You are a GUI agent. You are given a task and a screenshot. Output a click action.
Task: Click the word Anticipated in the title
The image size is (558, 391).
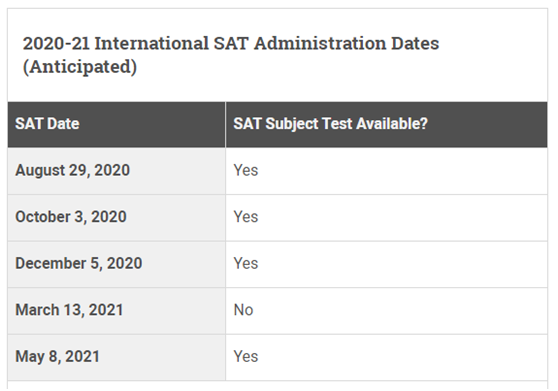pos(80,67)
